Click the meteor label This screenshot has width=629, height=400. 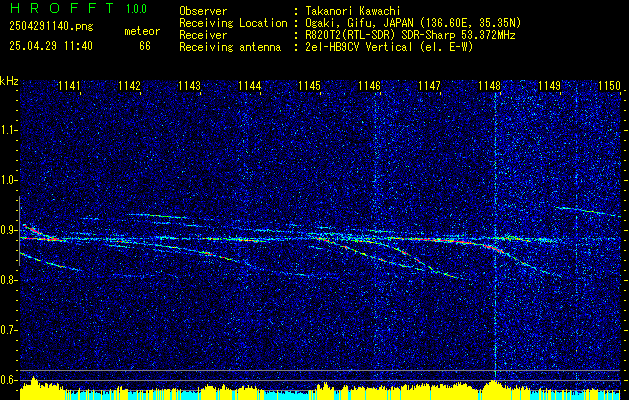[x=142, y=31]
